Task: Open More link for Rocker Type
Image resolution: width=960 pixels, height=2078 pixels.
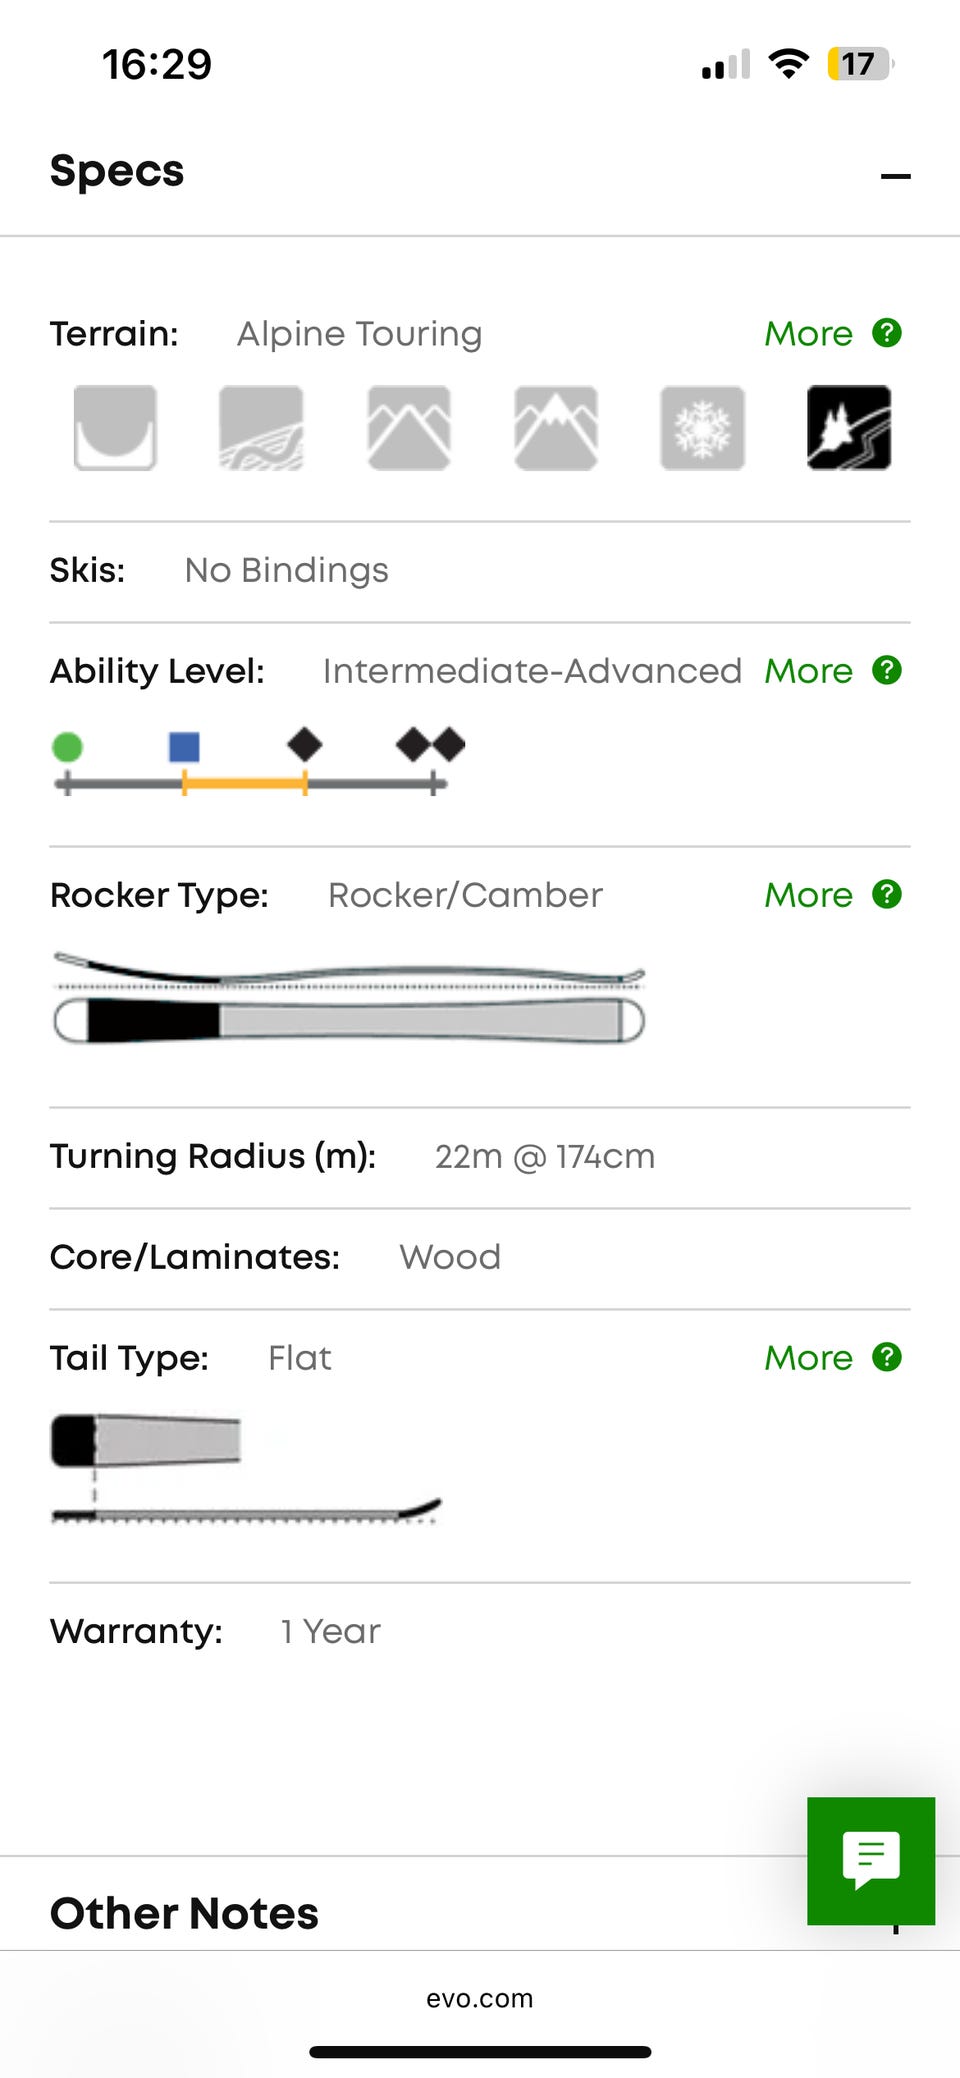Action: pos(808,895)
